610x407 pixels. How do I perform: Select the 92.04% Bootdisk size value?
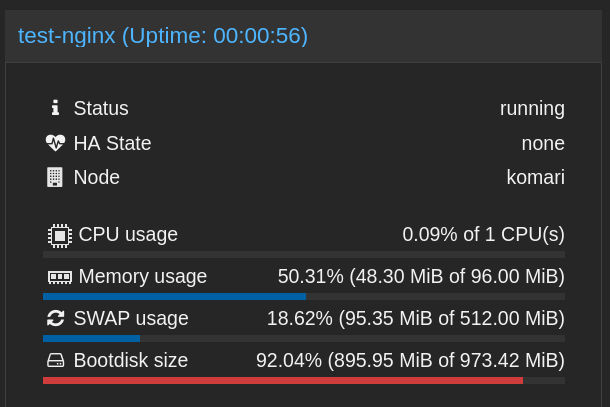pyautogui.click(x=410, y=360)
